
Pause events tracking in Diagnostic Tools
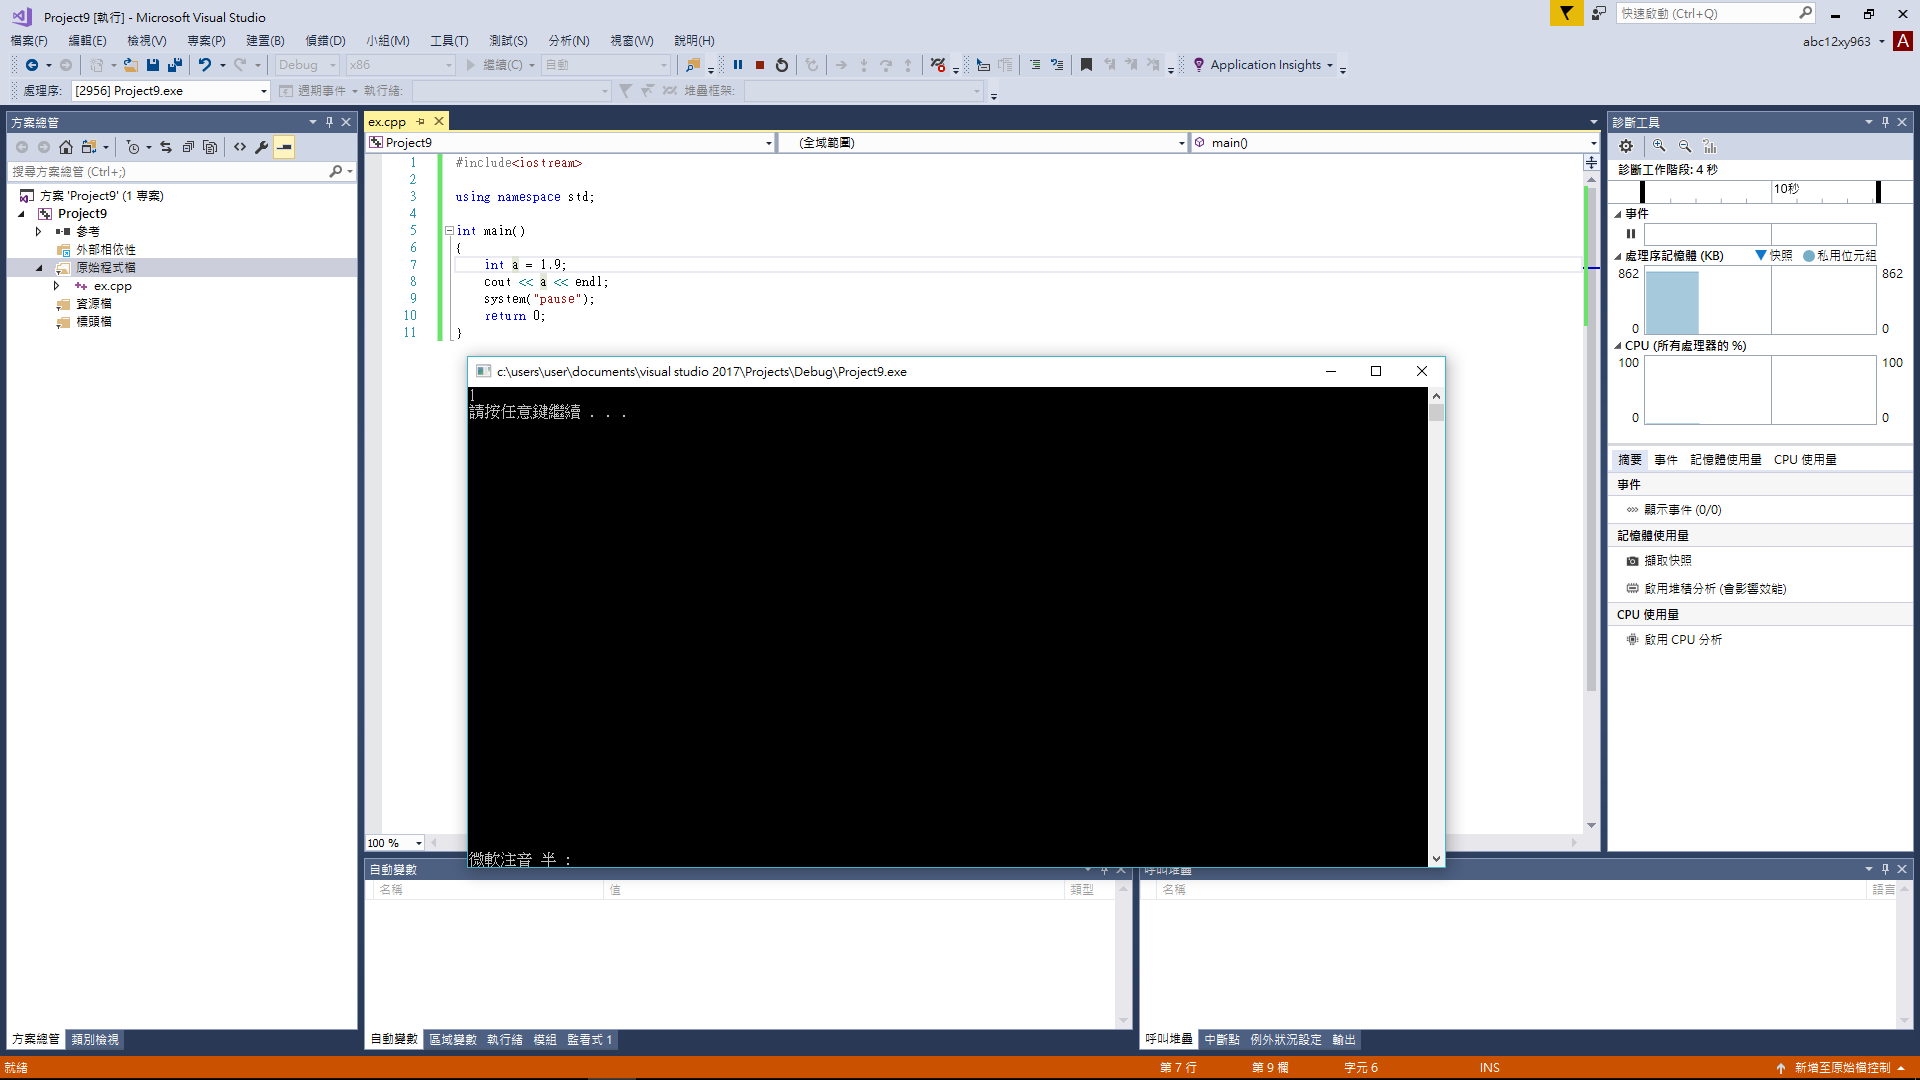1631,234
